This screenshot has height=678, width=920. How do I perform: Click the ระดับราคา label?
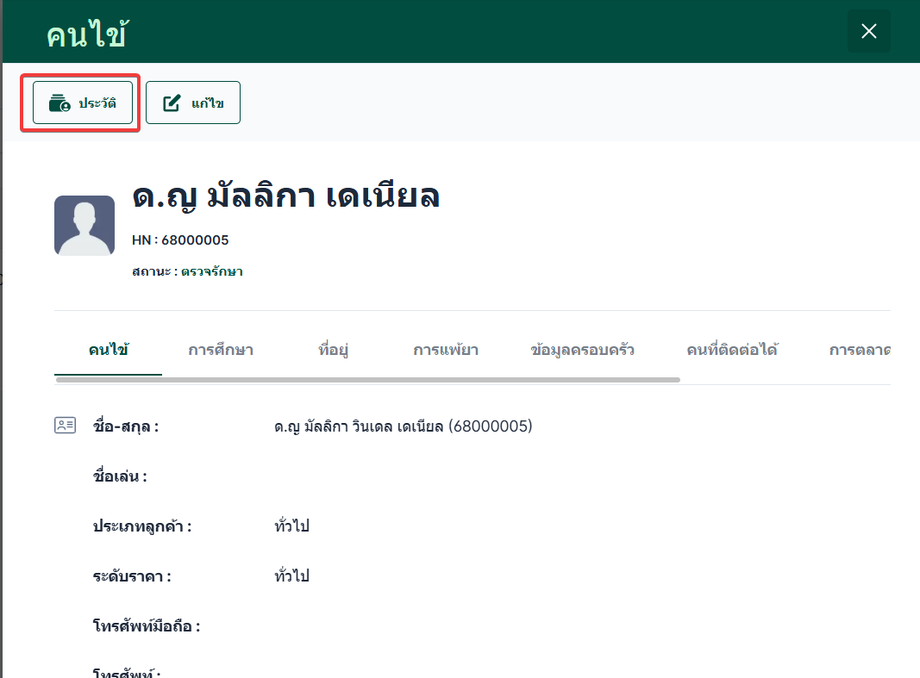coord(132,576)
